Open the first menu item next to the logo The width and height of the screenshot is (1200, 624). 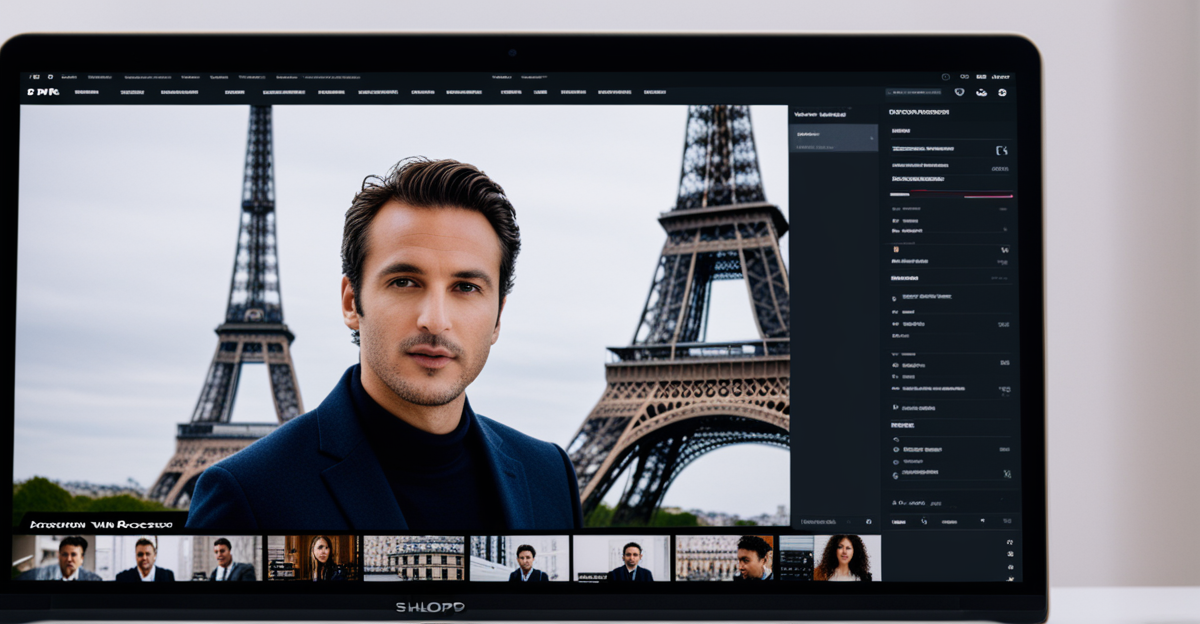click(86, 92)
